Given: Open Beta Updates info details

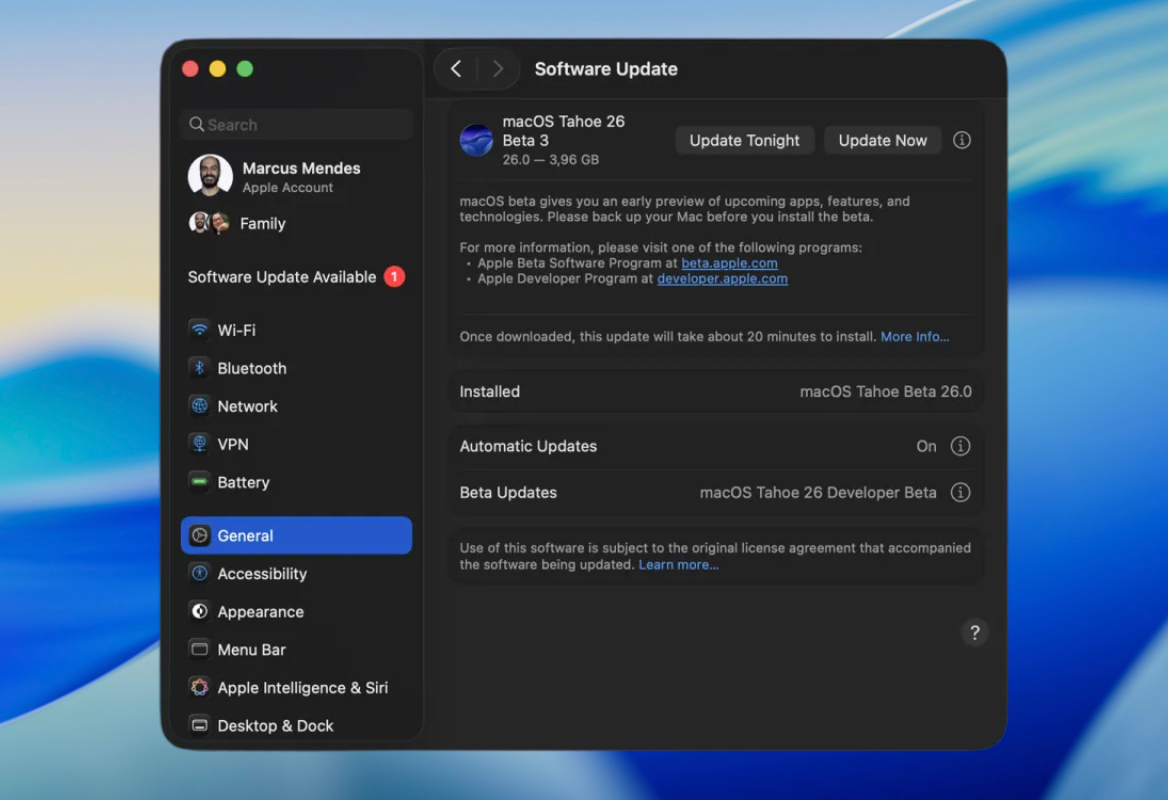Looking at the screenshot, I should pos(960,492).
